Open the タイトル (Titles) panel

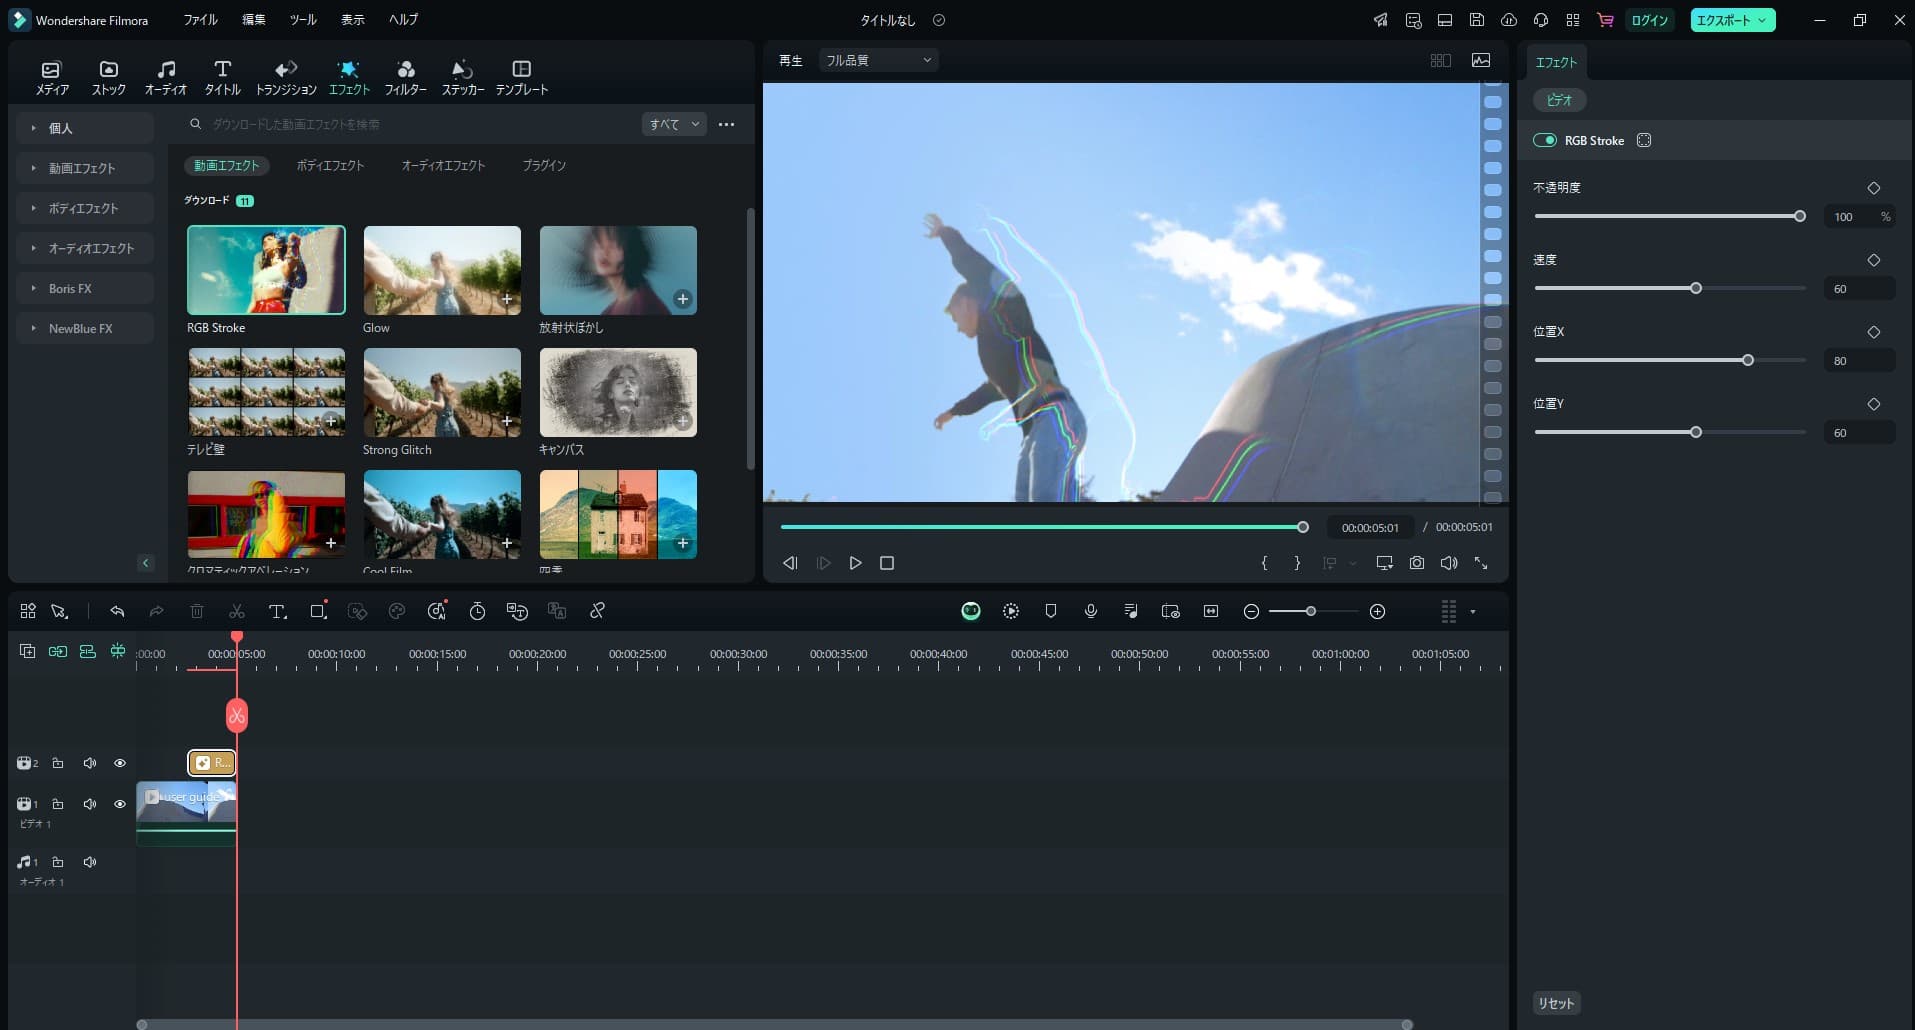click(222, 75)
